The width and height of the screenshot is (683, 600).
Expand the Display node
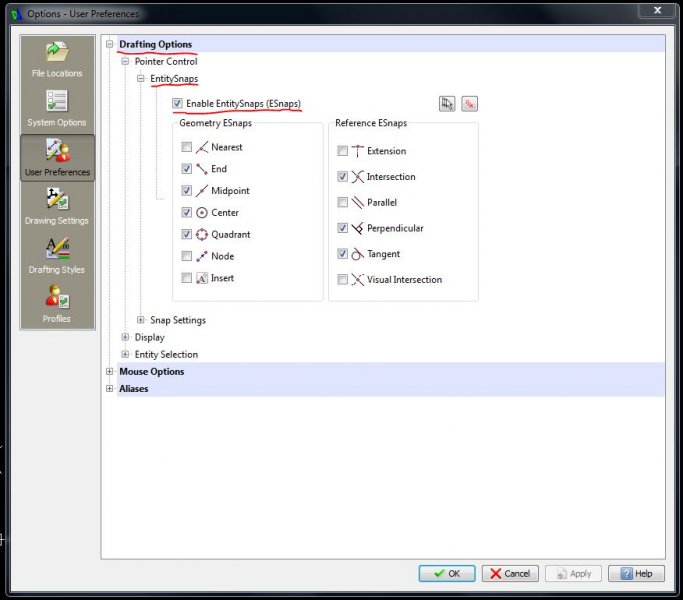coord(125,337)
